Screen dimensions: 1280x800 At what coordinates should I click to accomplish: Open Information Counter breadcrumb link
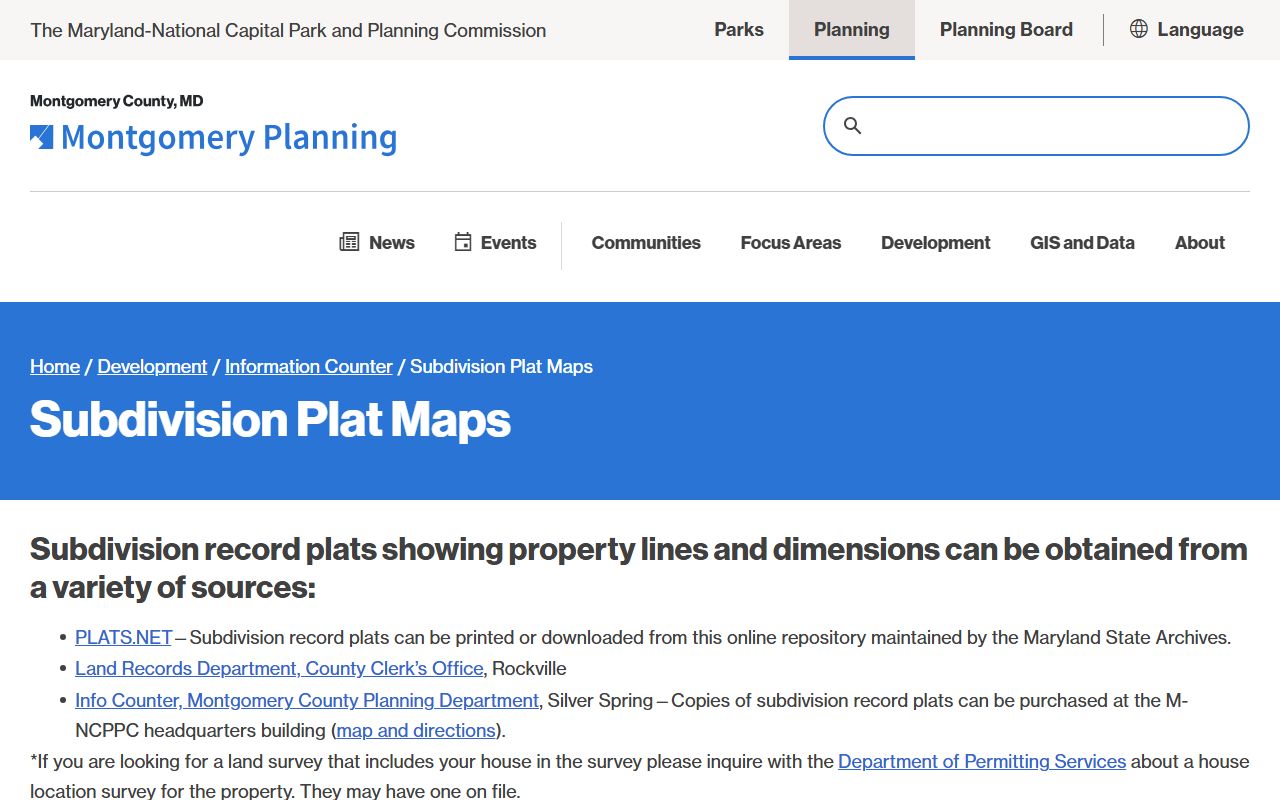coord(309,366)
